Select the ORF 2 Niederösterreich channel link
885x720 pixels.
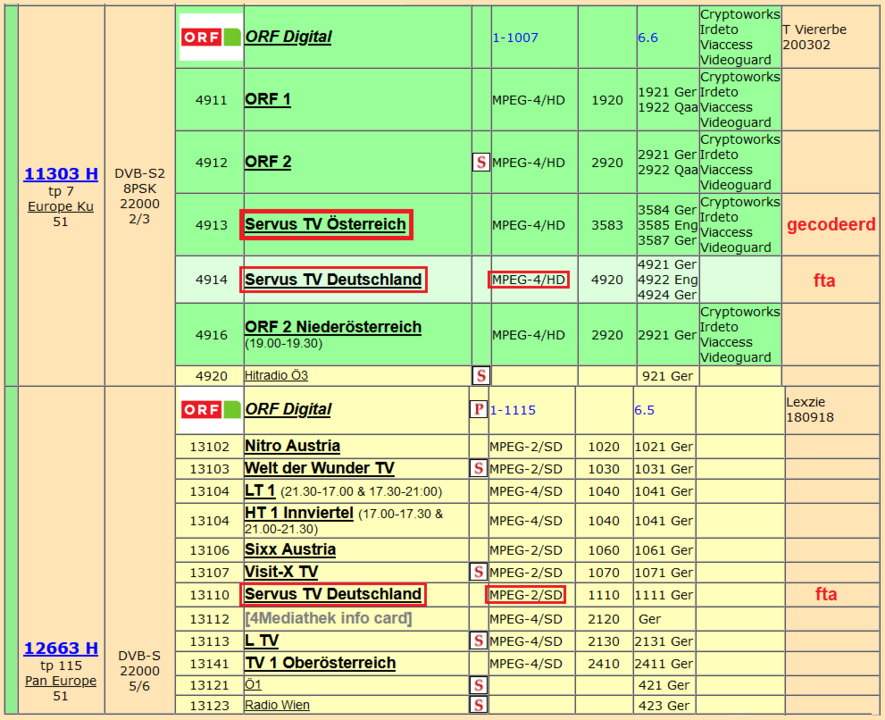[333, 327]
